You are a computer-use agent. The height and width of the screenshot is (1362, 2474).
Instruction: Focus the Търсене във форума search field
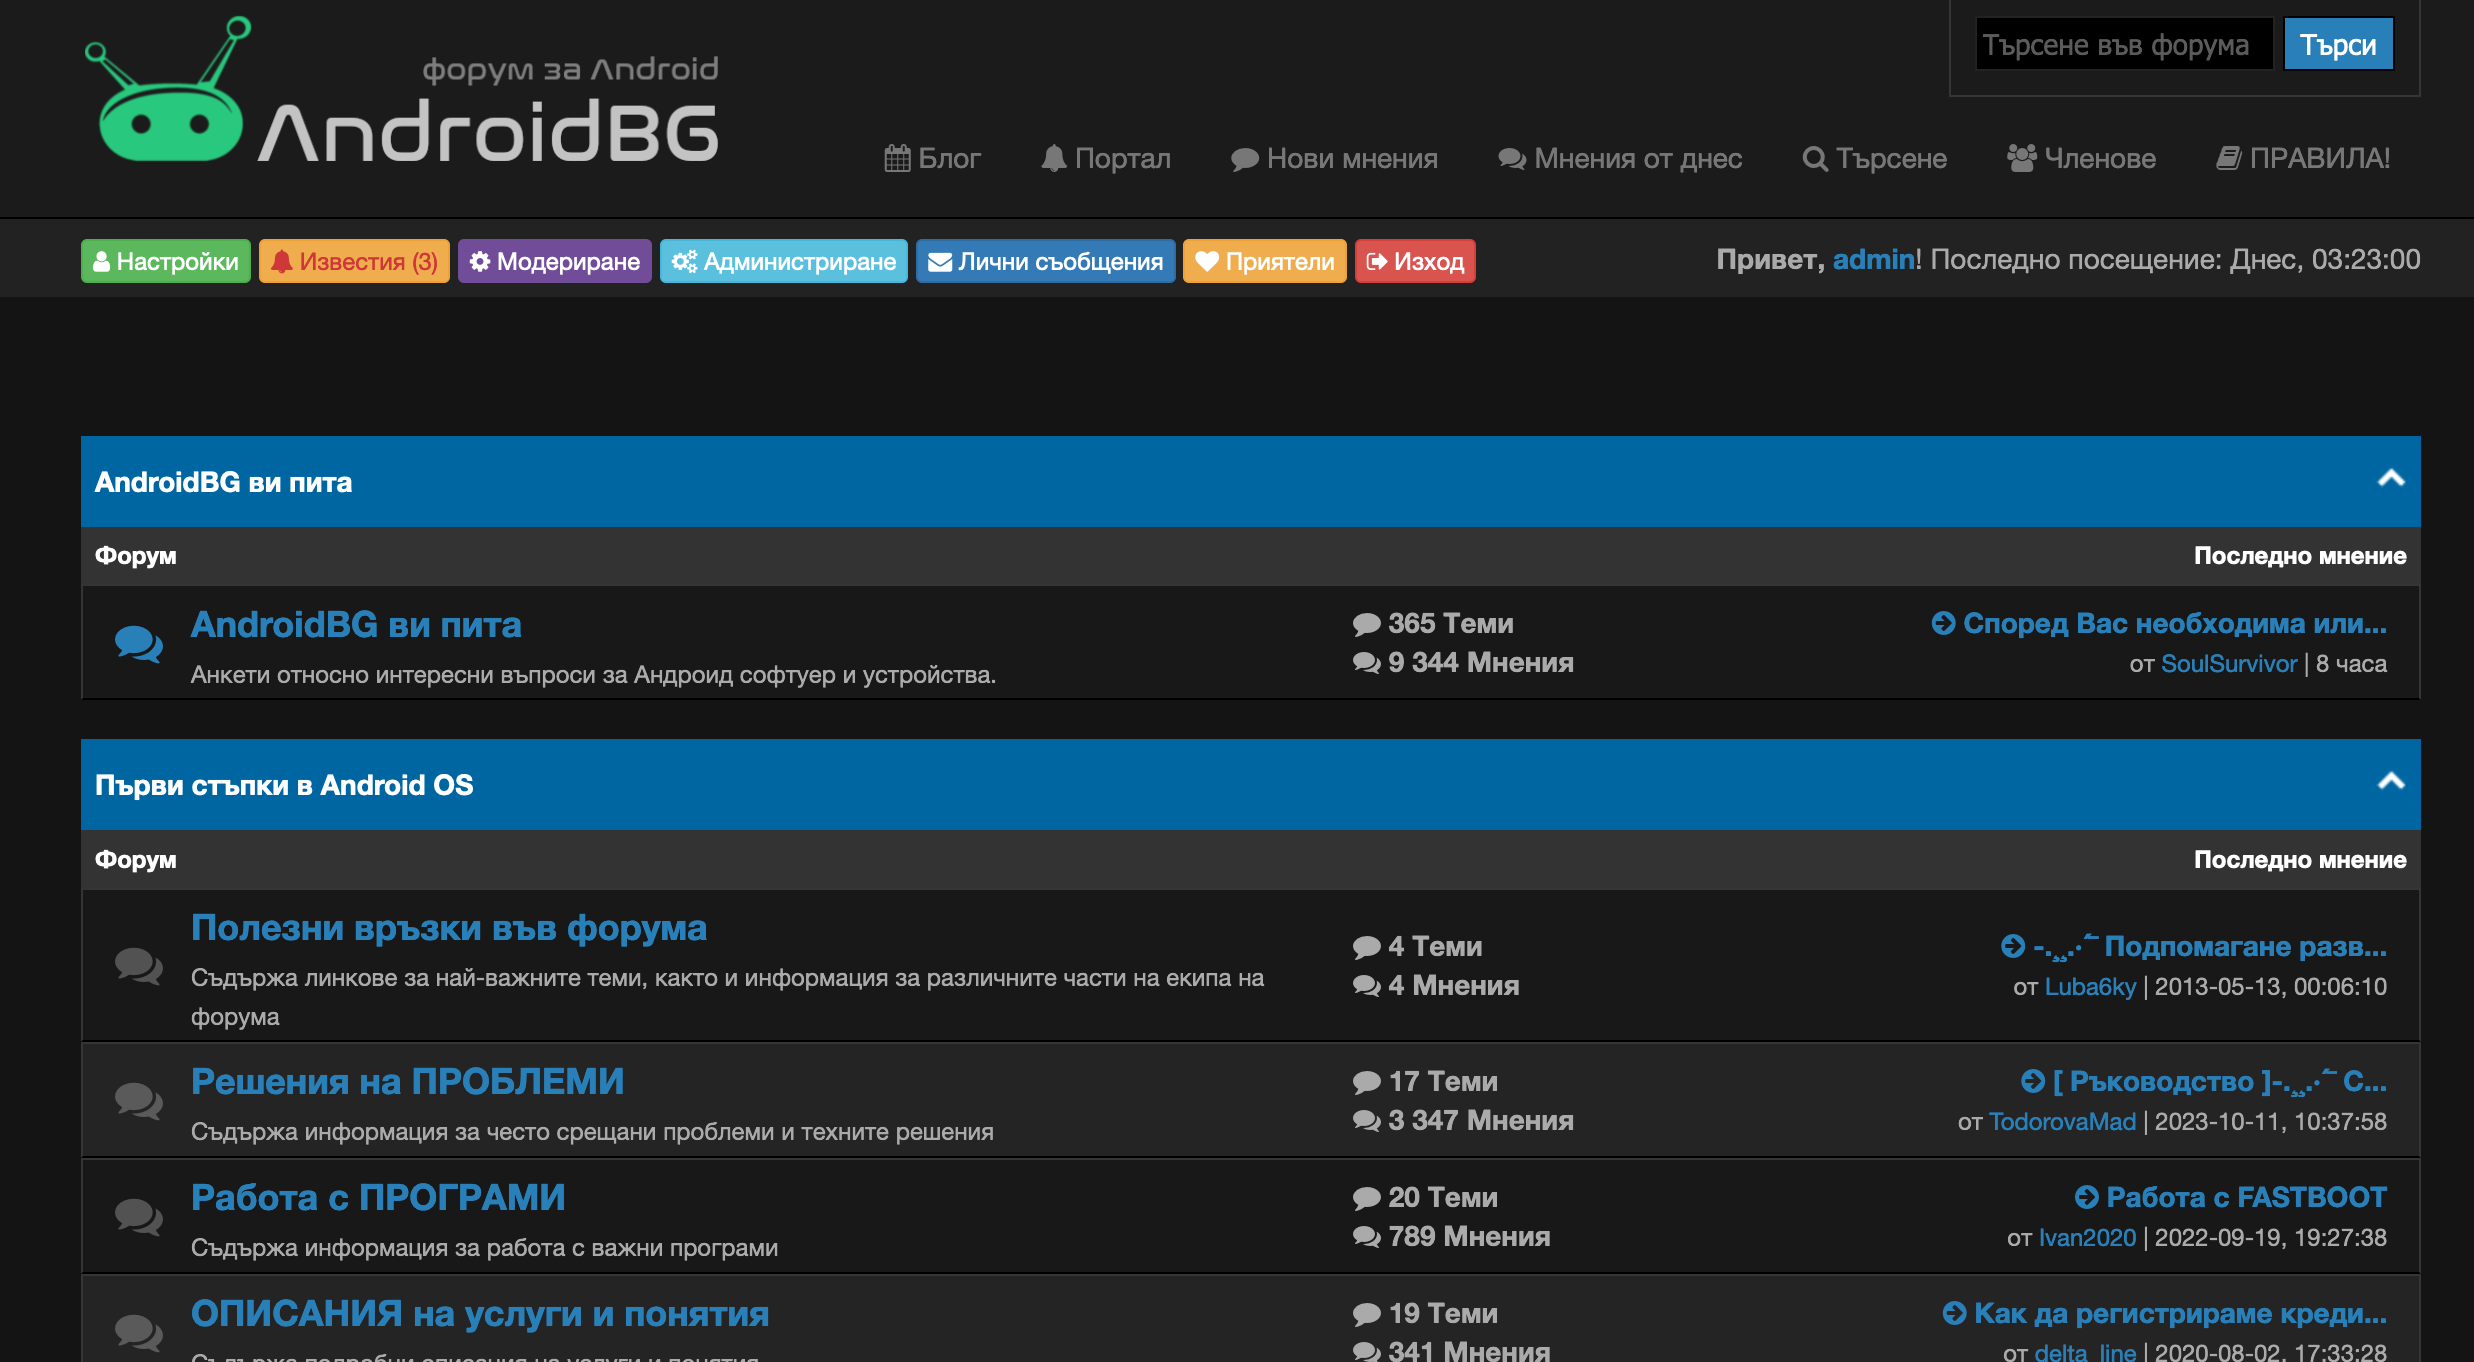2123,45
